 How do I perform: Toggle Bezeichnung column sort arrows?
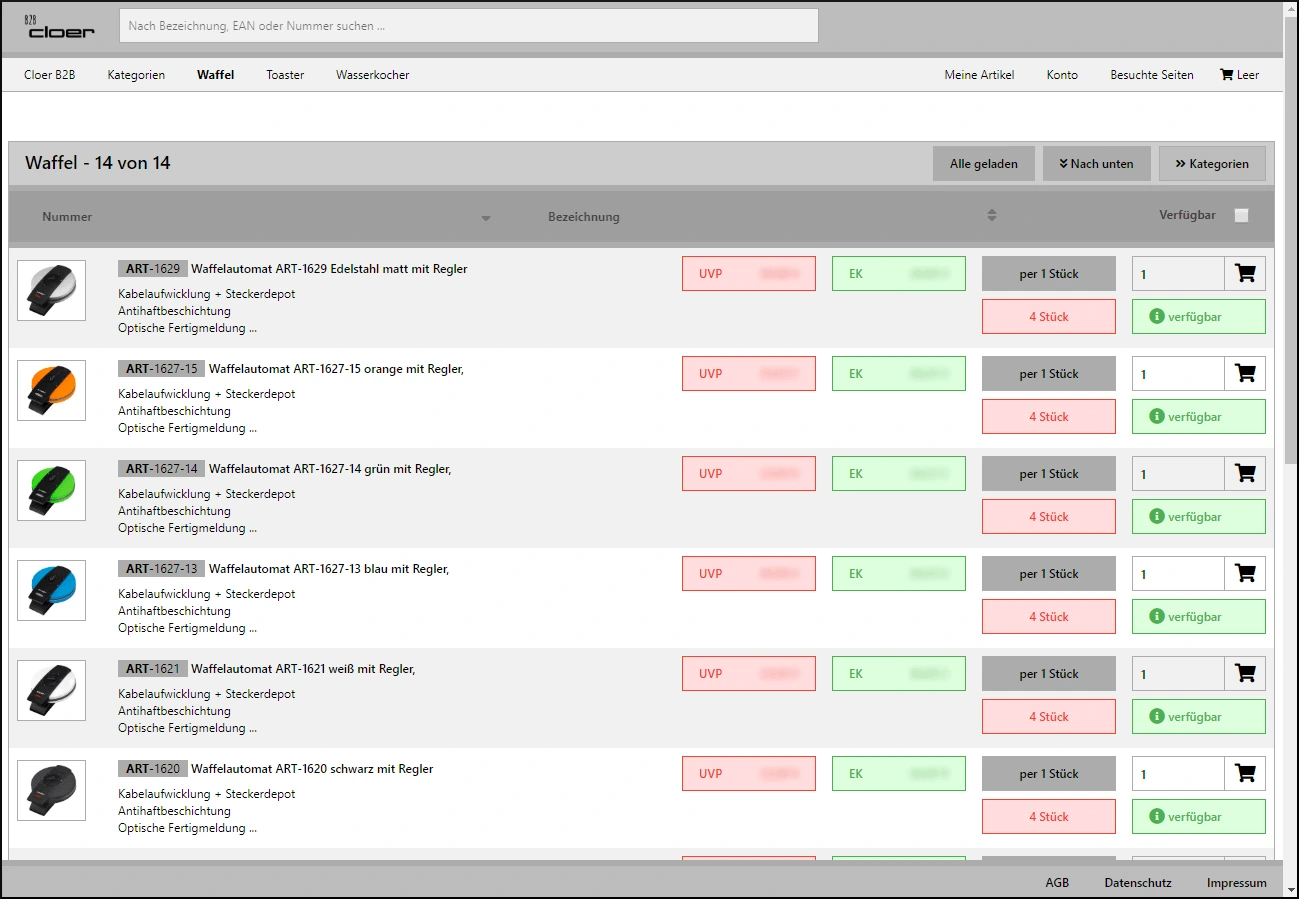click(x=991, y=216)
